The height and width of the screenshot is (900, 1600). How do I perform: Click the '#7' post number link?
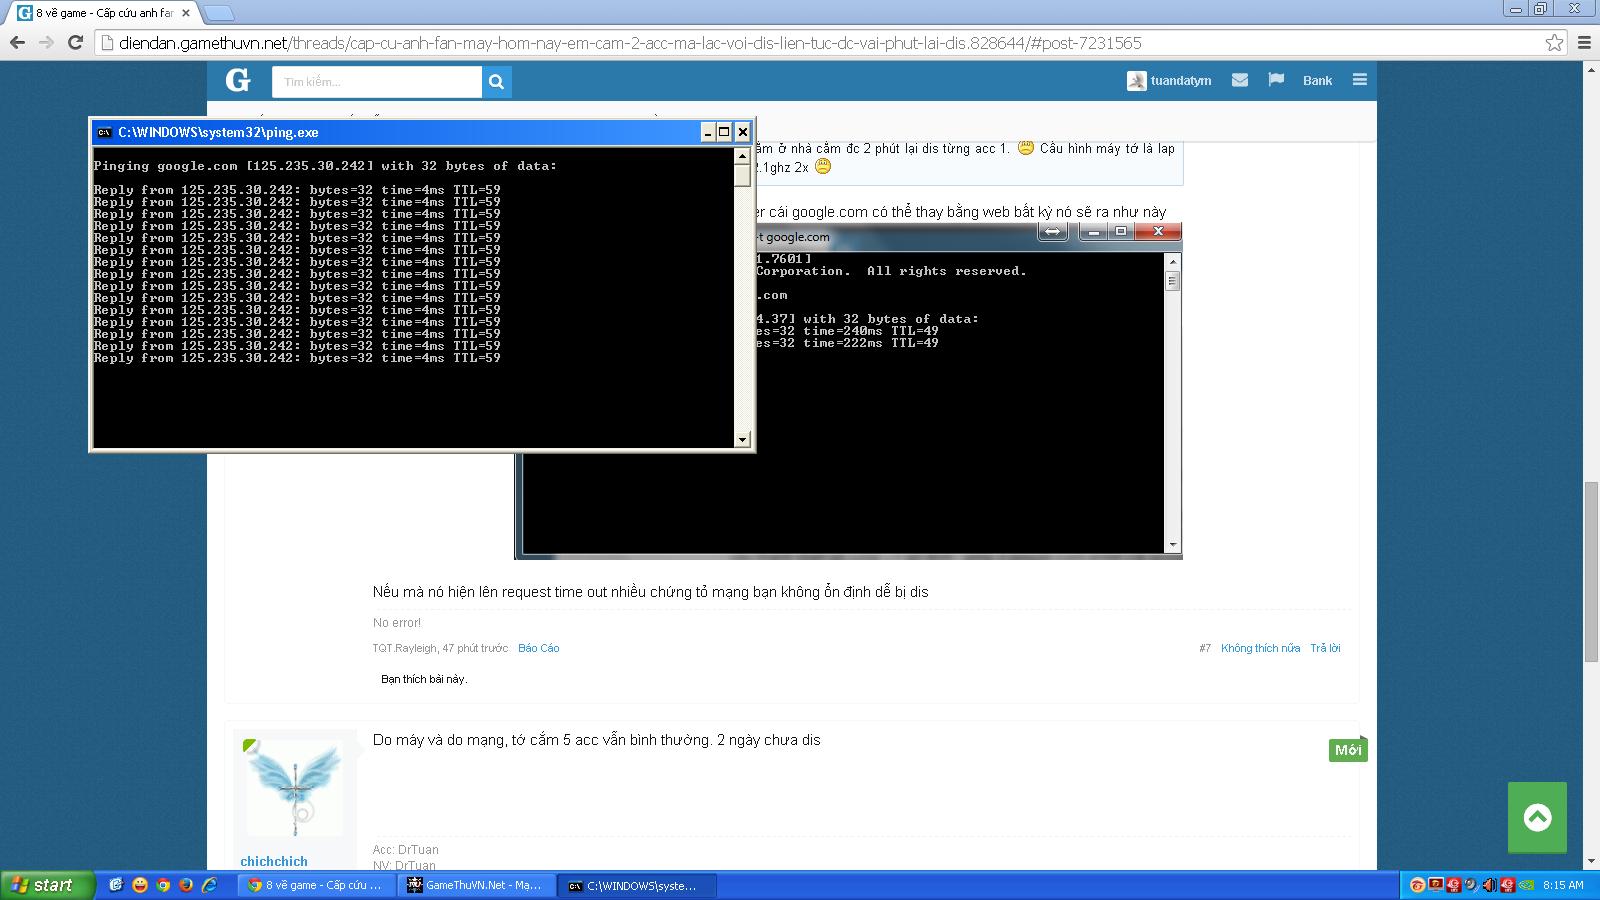pyautogui.click(x=1205, y=648)
